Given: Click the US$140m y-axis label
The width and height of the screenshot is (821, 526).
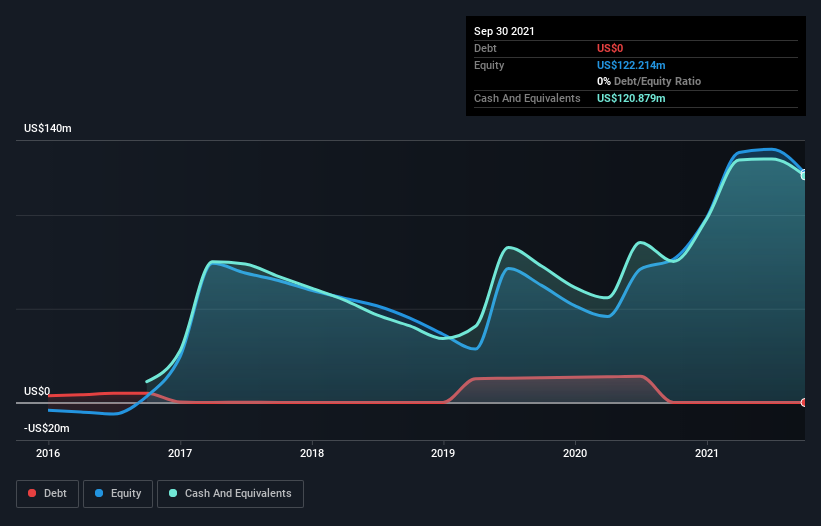Looking at the screenshot, I should pos(48,128).
